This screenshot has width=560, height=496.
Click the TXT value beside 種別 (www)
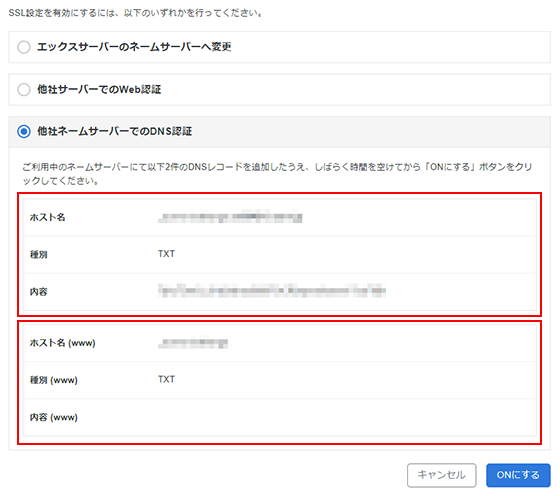[166, 379]
